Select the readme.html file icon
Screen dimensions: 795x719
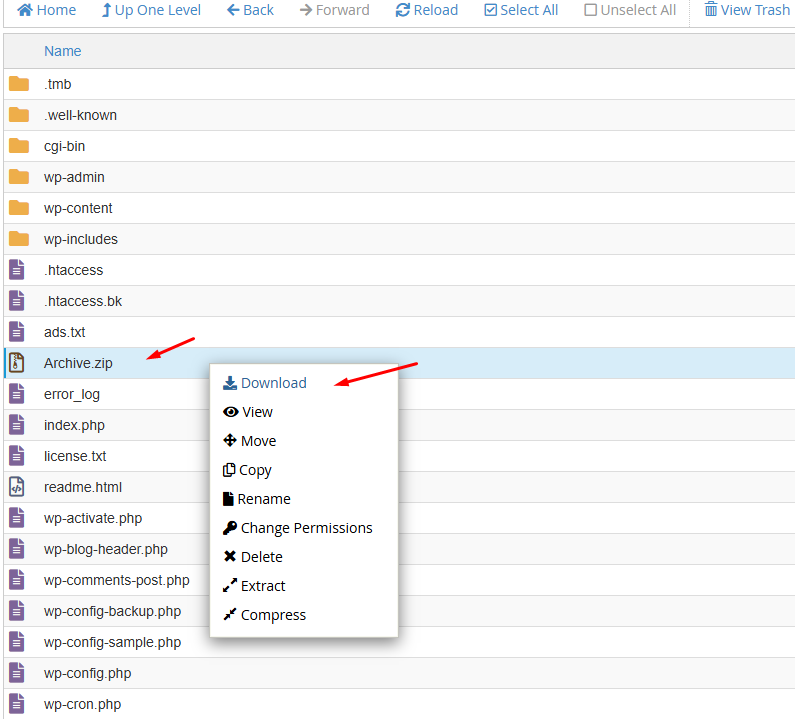17,487
